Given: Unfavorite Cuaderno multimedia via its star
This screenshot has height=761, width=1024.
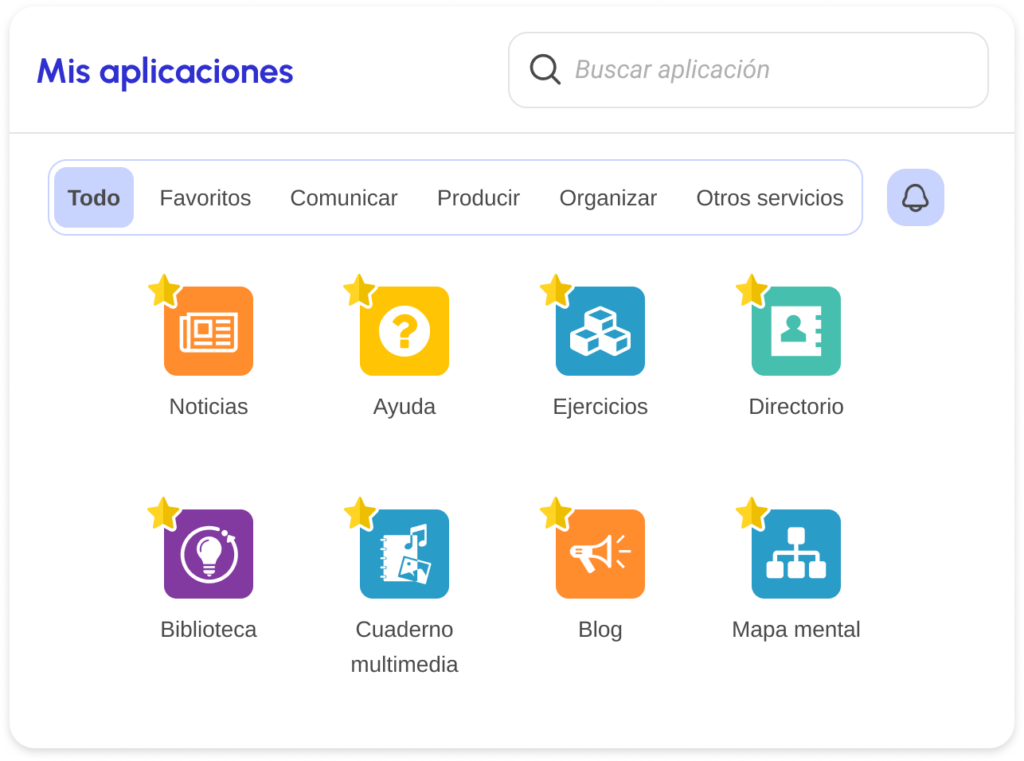Looking at the screenshot, I should point(360,513).
